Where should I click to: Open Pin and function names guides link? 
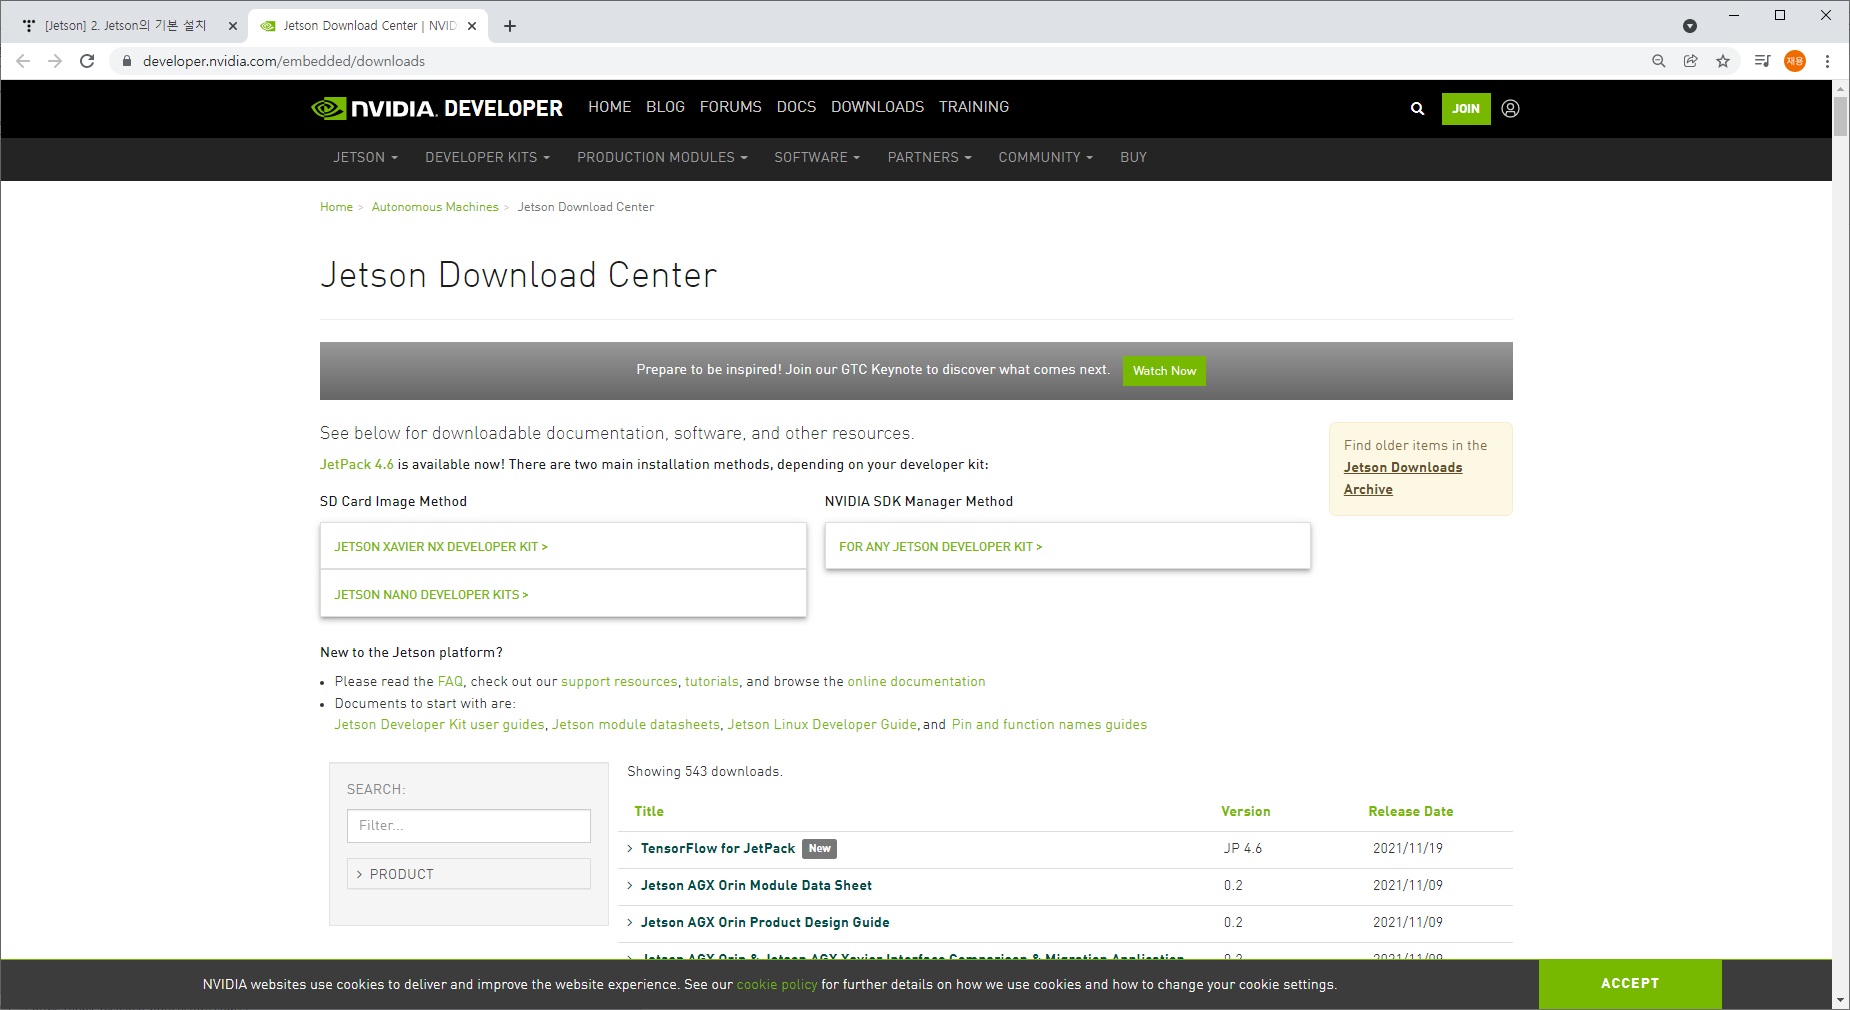pos(1049,724)
